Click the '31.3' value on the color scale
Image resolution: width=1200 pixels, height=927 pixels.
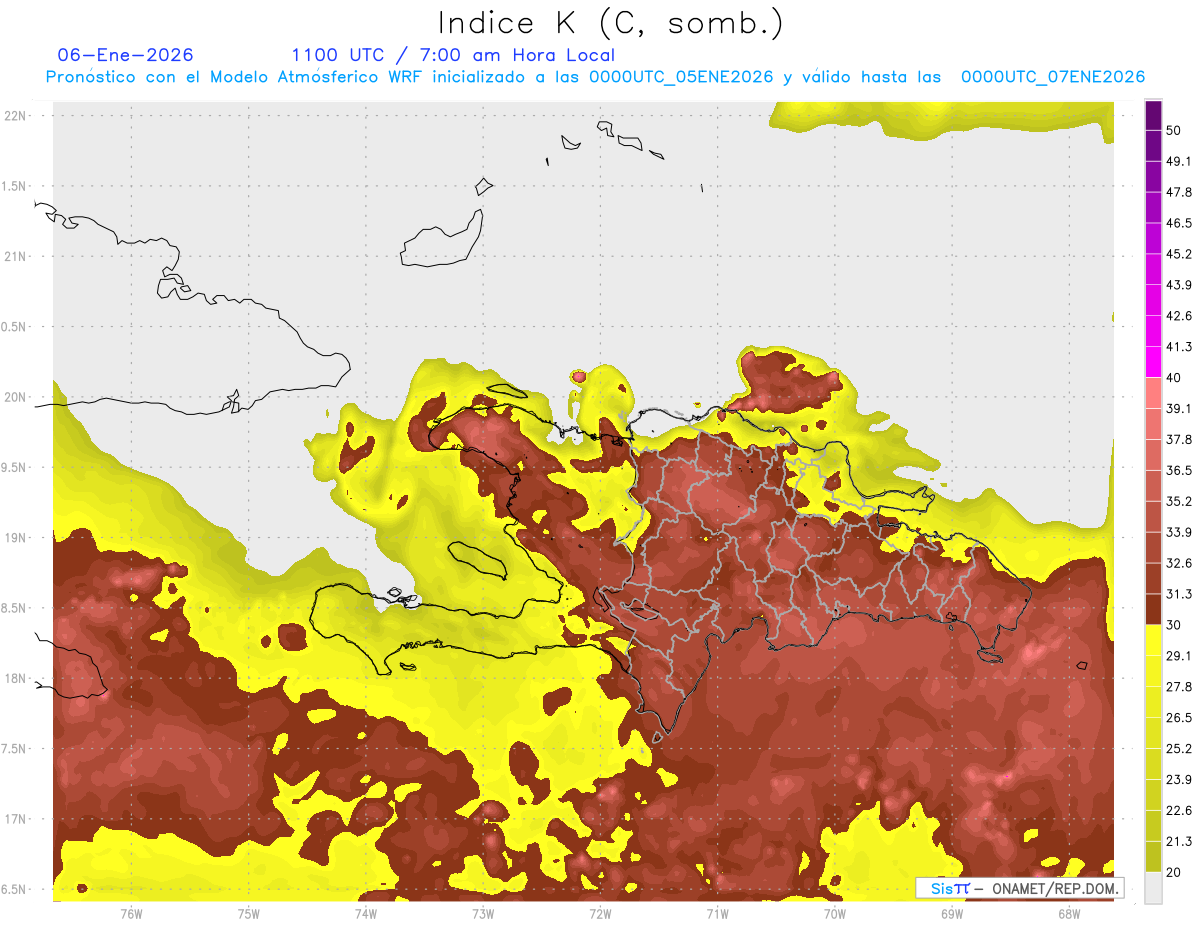[x=1179, y=594]
